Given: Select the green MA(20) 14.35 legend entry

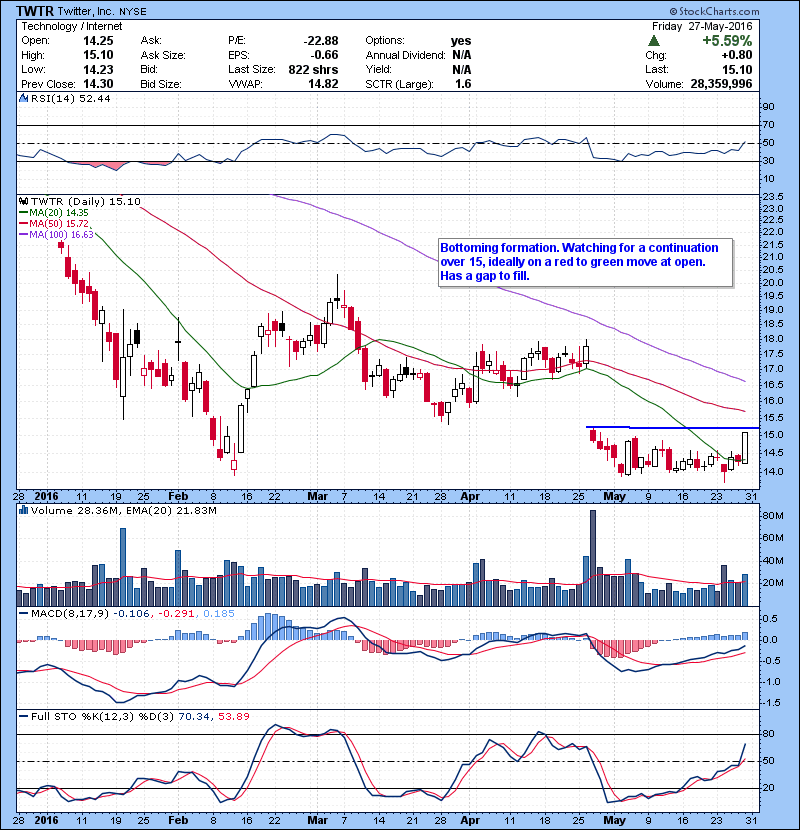Looking at the screenshot, I should (x=54, y=213).
